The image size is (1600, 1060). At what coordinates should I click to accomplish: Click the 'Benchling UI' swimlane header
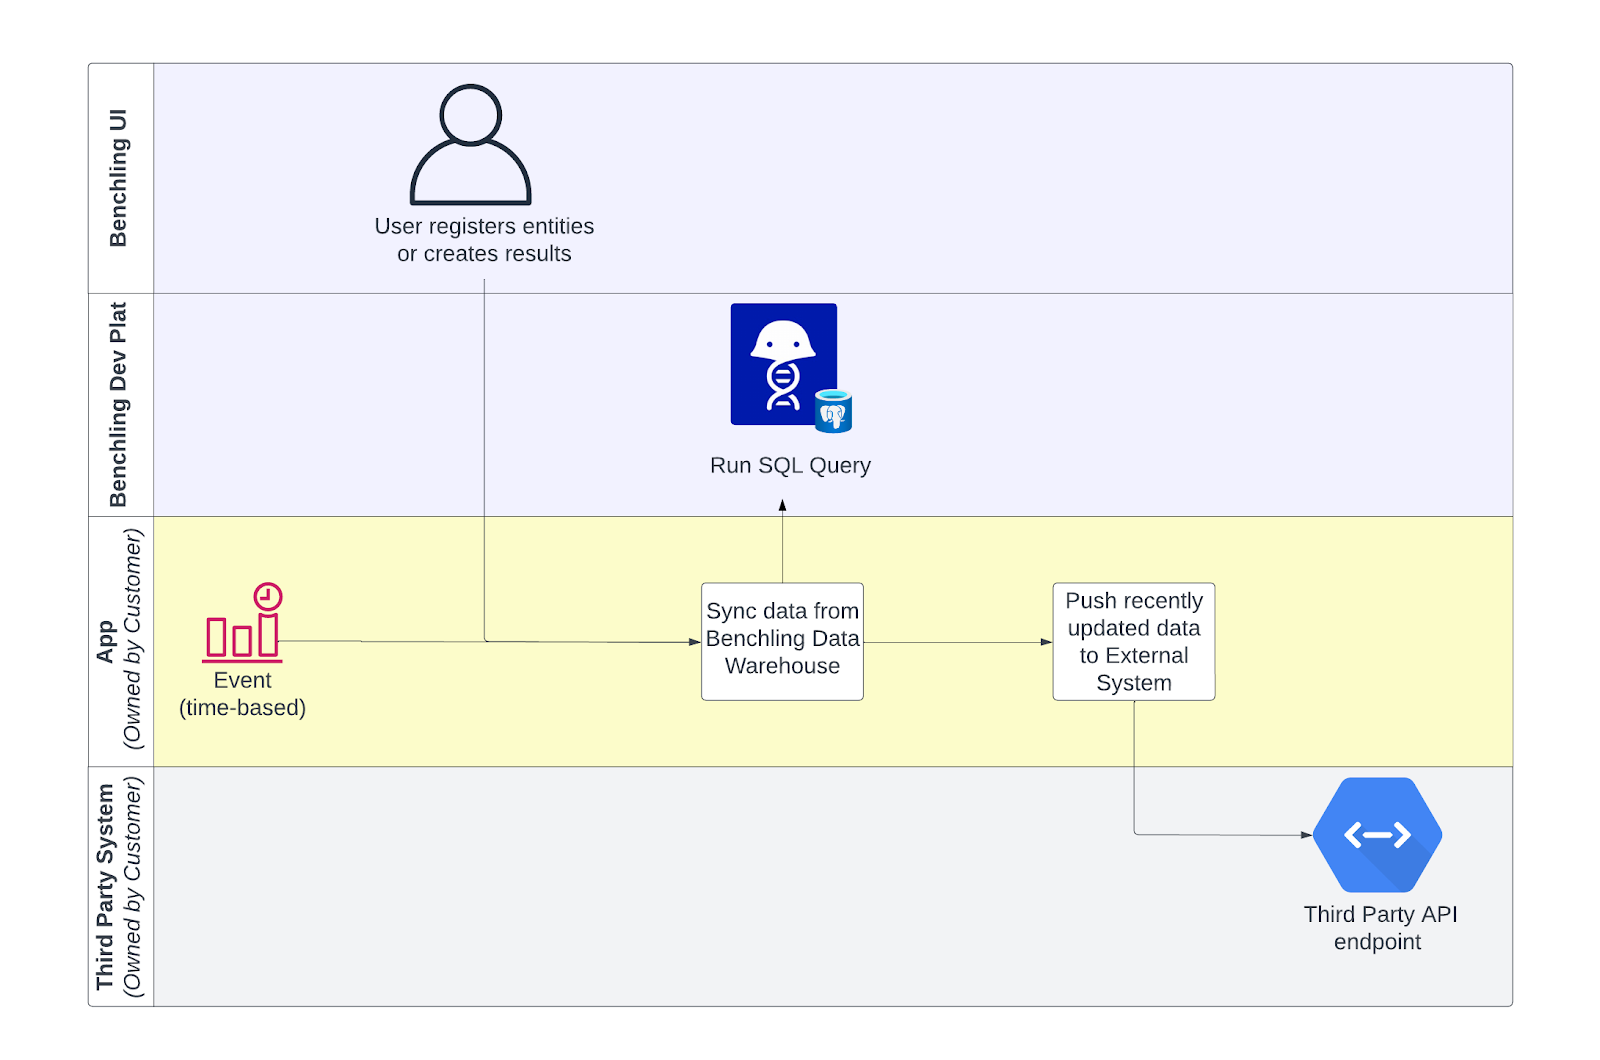pyautogui.click(x=121, y=178)
